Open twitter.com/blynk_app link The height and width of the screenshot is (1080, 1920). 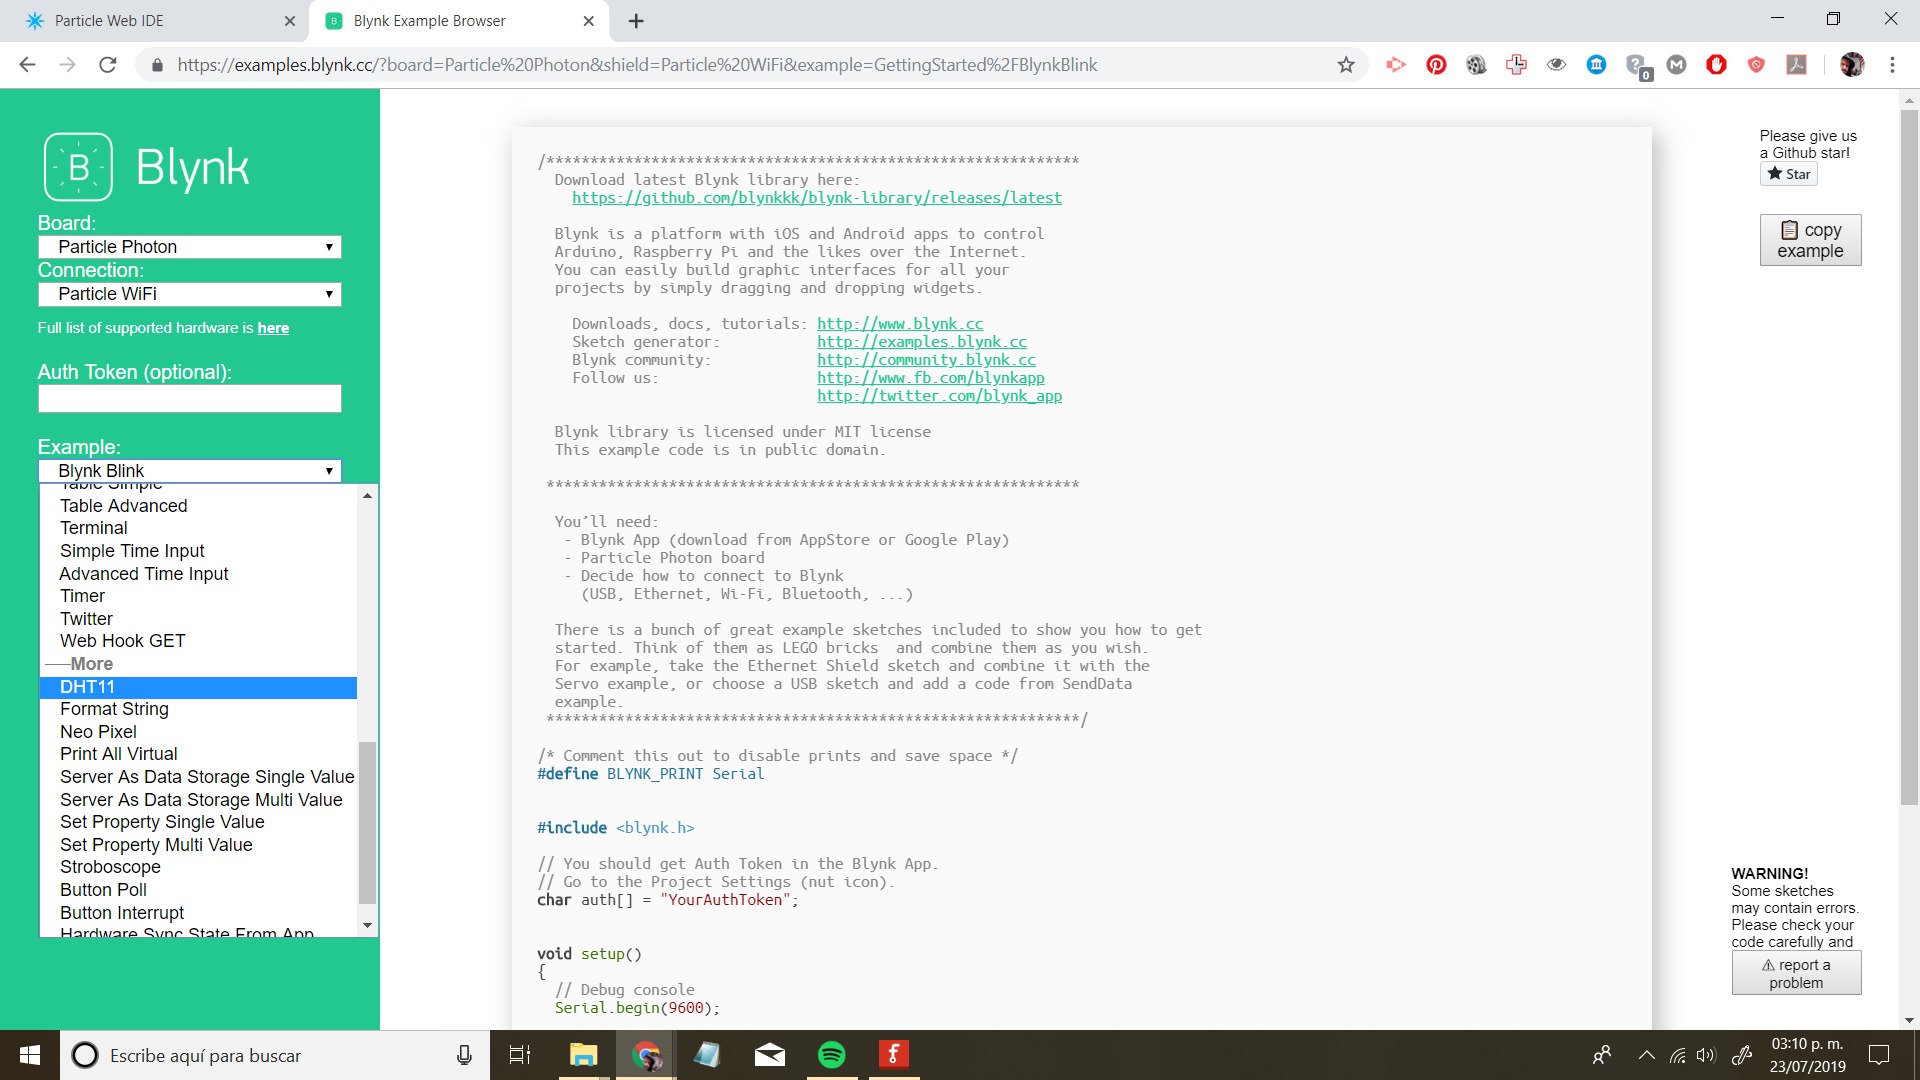tap(939, 396)
